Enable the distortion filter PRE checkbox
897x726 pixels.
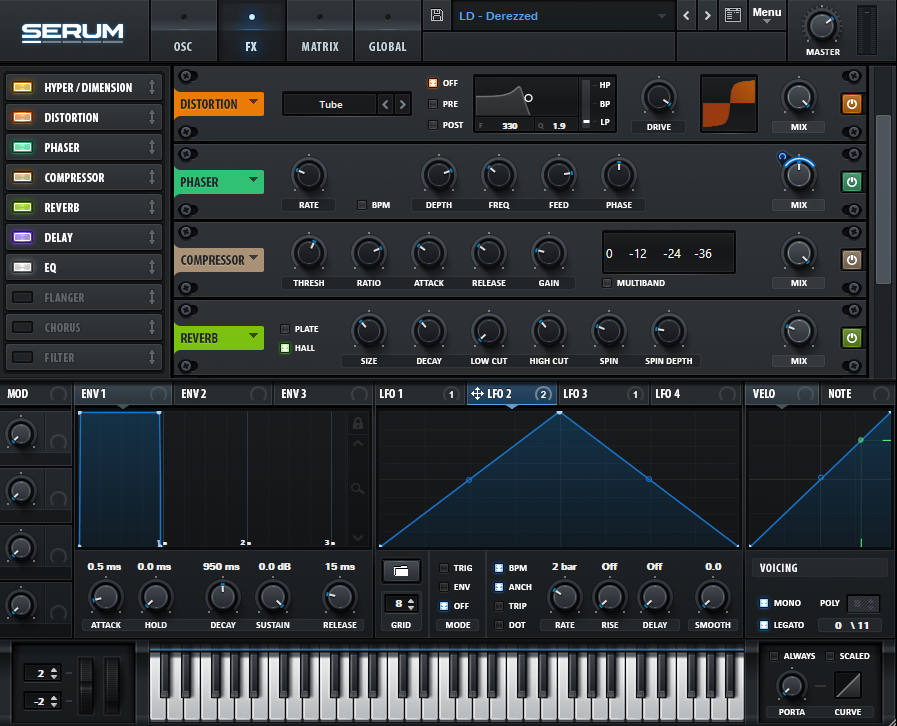click(x=433, y=104)
